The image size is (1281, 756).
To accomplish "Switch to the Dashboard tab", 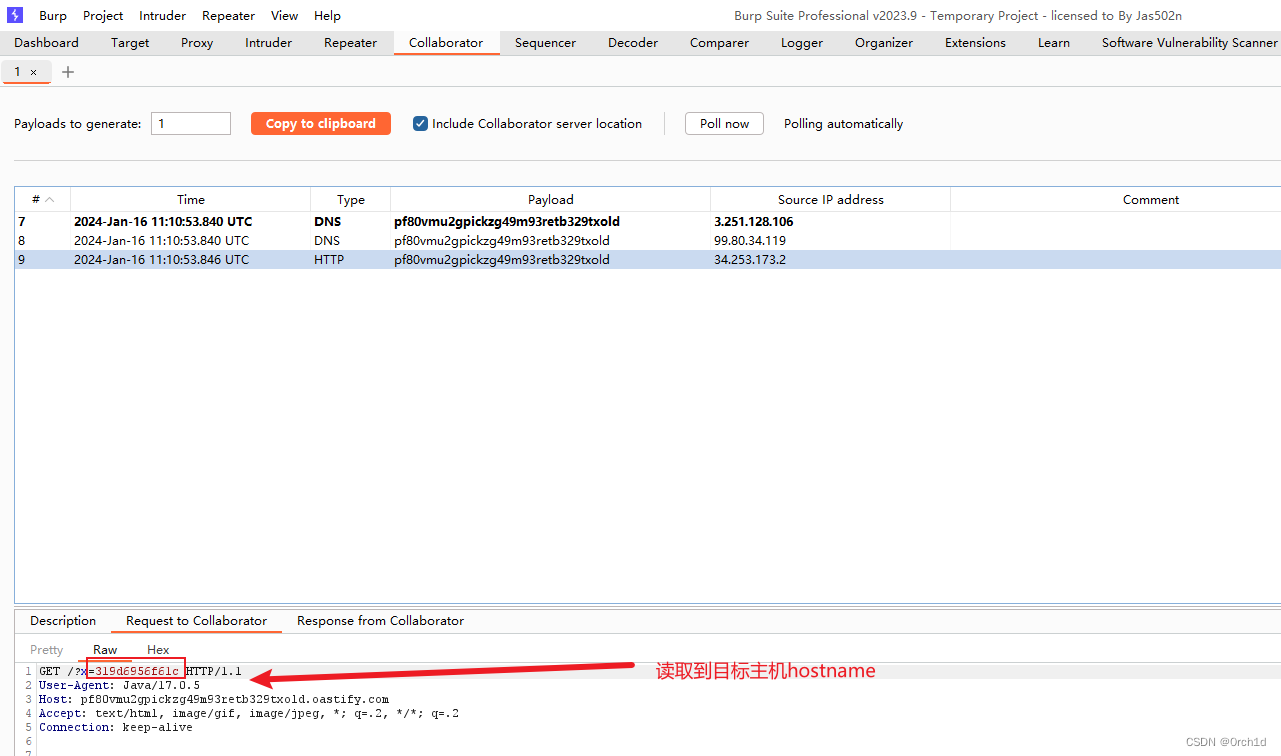I will (x=46, y=43).
